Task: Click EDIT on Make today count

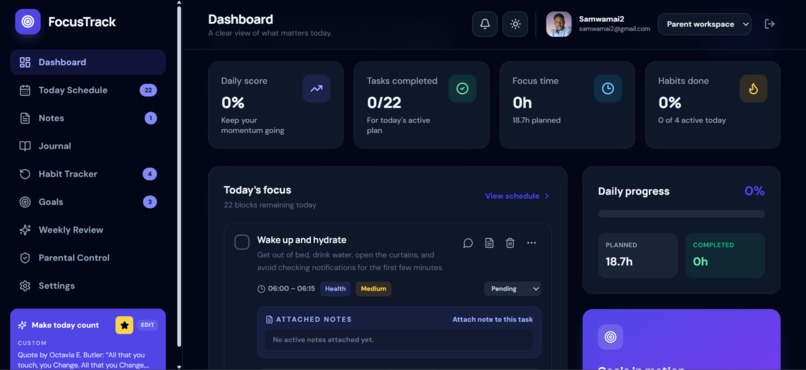Action: [148, 325]
